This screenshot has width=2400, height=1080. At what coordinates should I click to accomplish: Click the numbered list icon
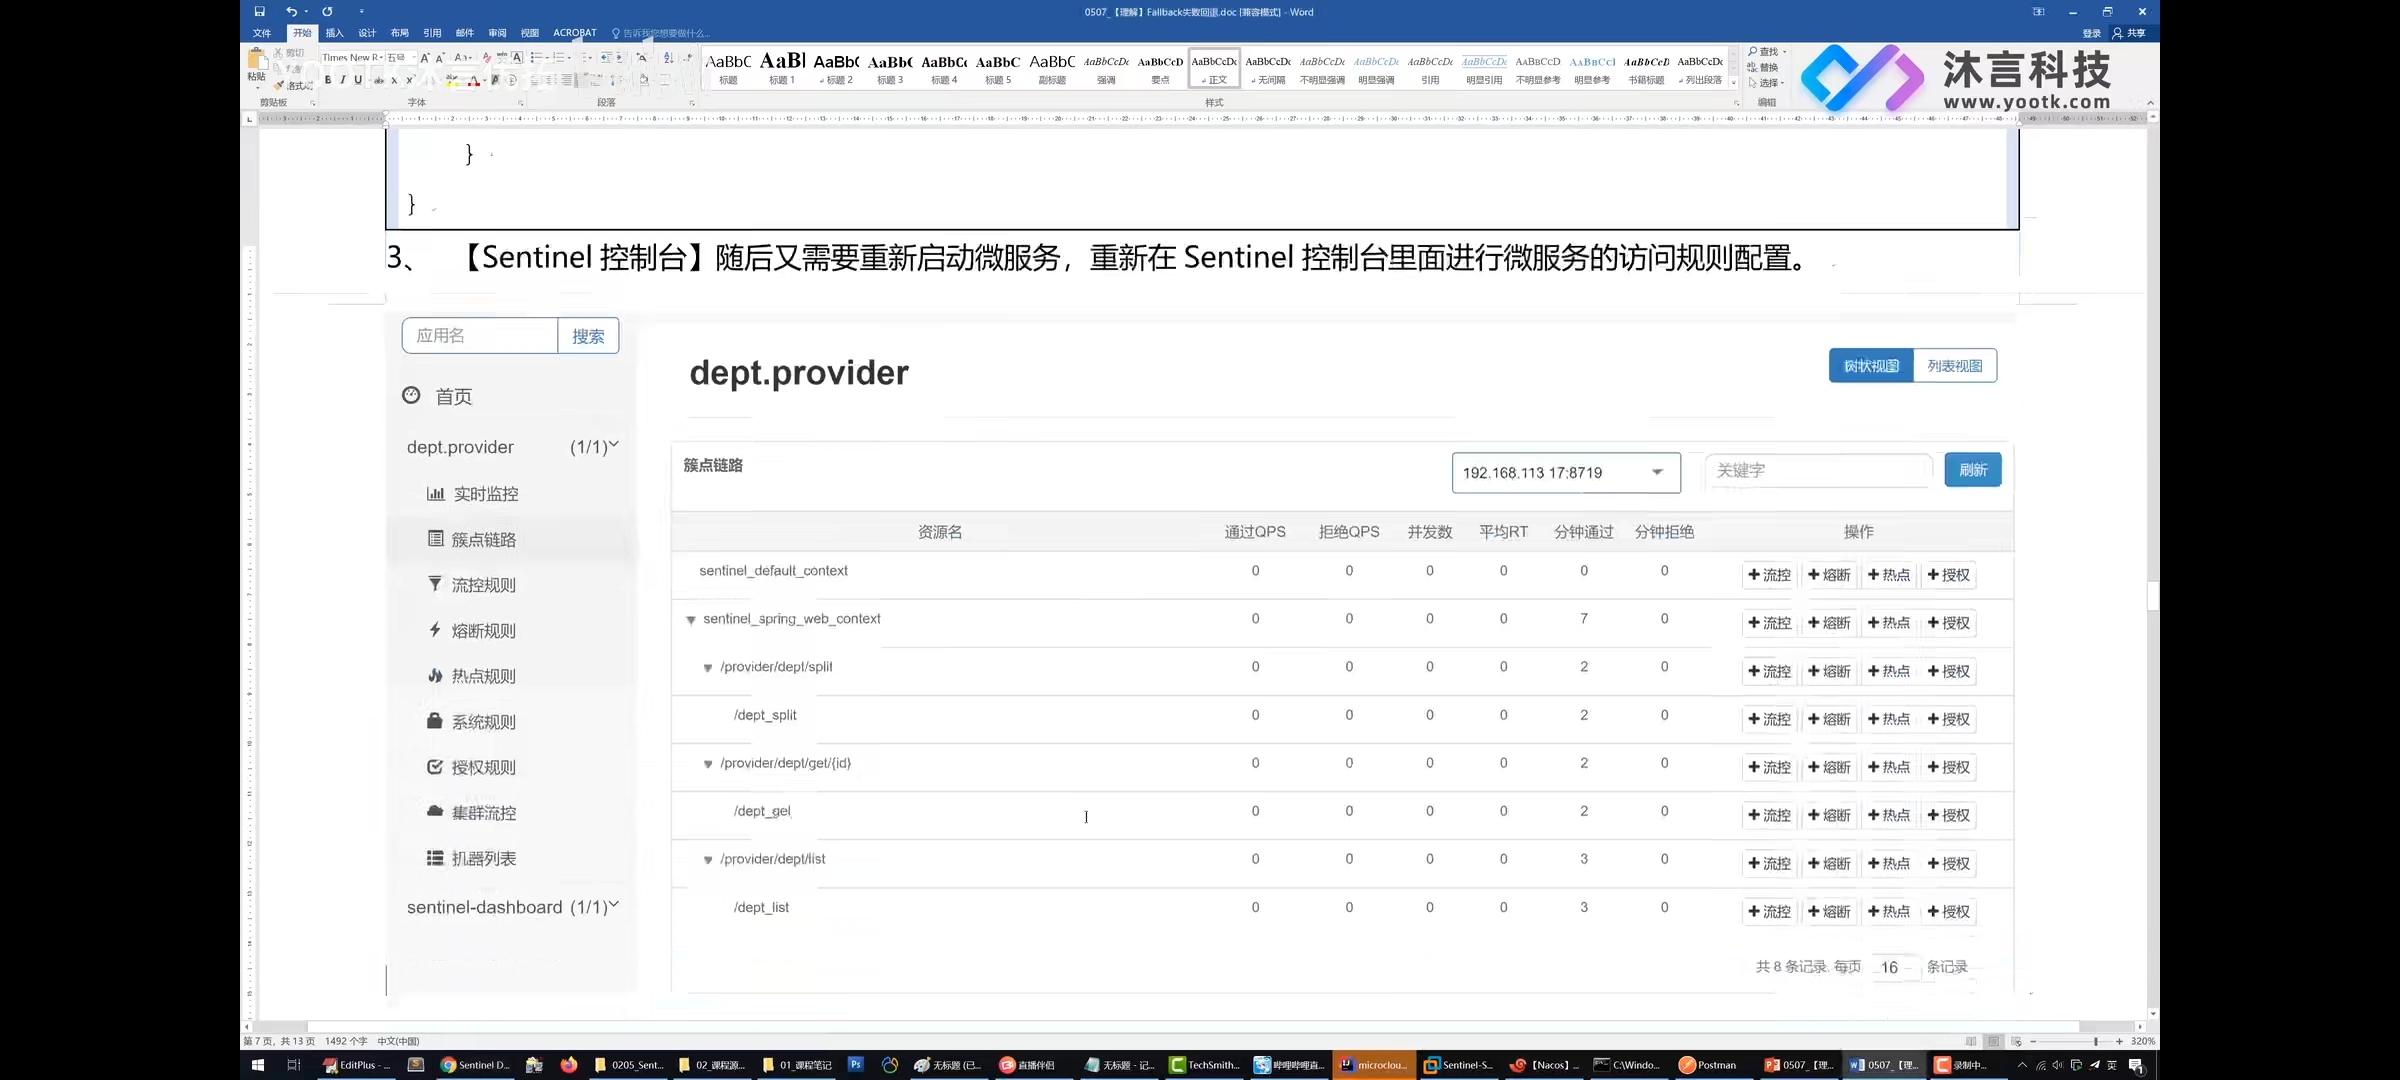point(559,58)
